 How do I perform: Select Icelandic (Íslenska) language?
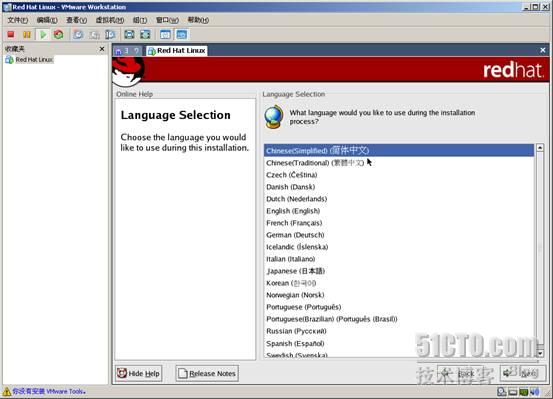tap(399, 247)
